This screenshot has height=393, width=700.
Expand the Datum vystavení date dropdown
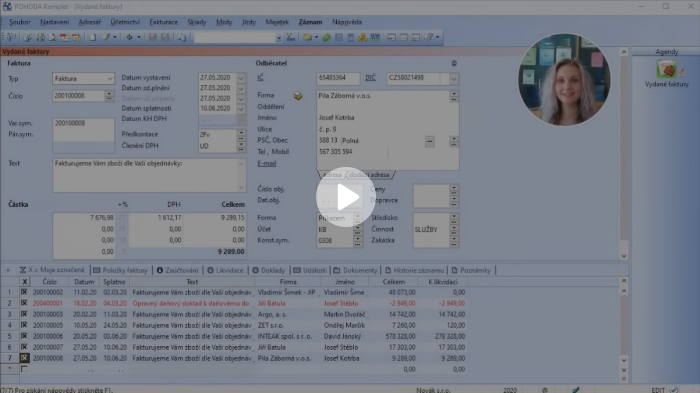(x=241, y=78)
